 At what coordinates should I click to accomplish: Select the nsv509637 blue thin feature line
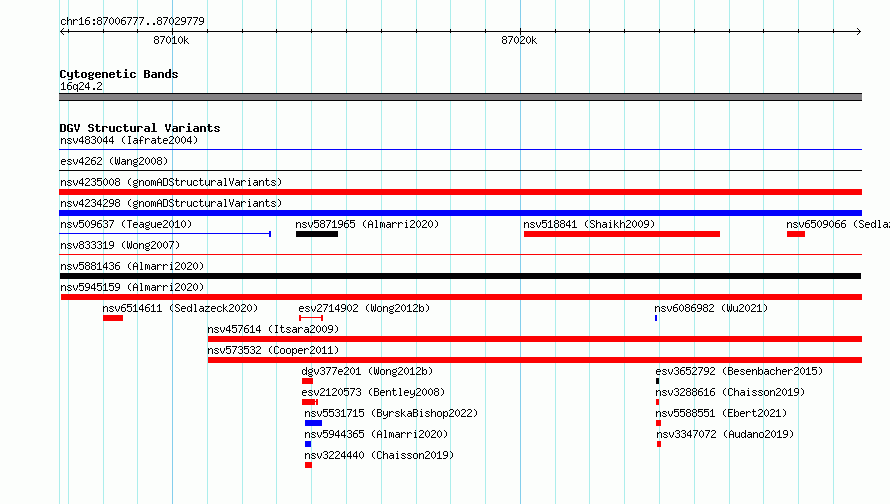coord(165,234)
